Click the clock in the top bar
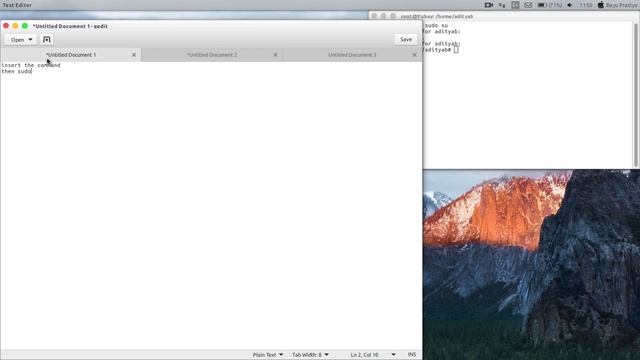This screenshot has height=360, width=640. point(586,5)
